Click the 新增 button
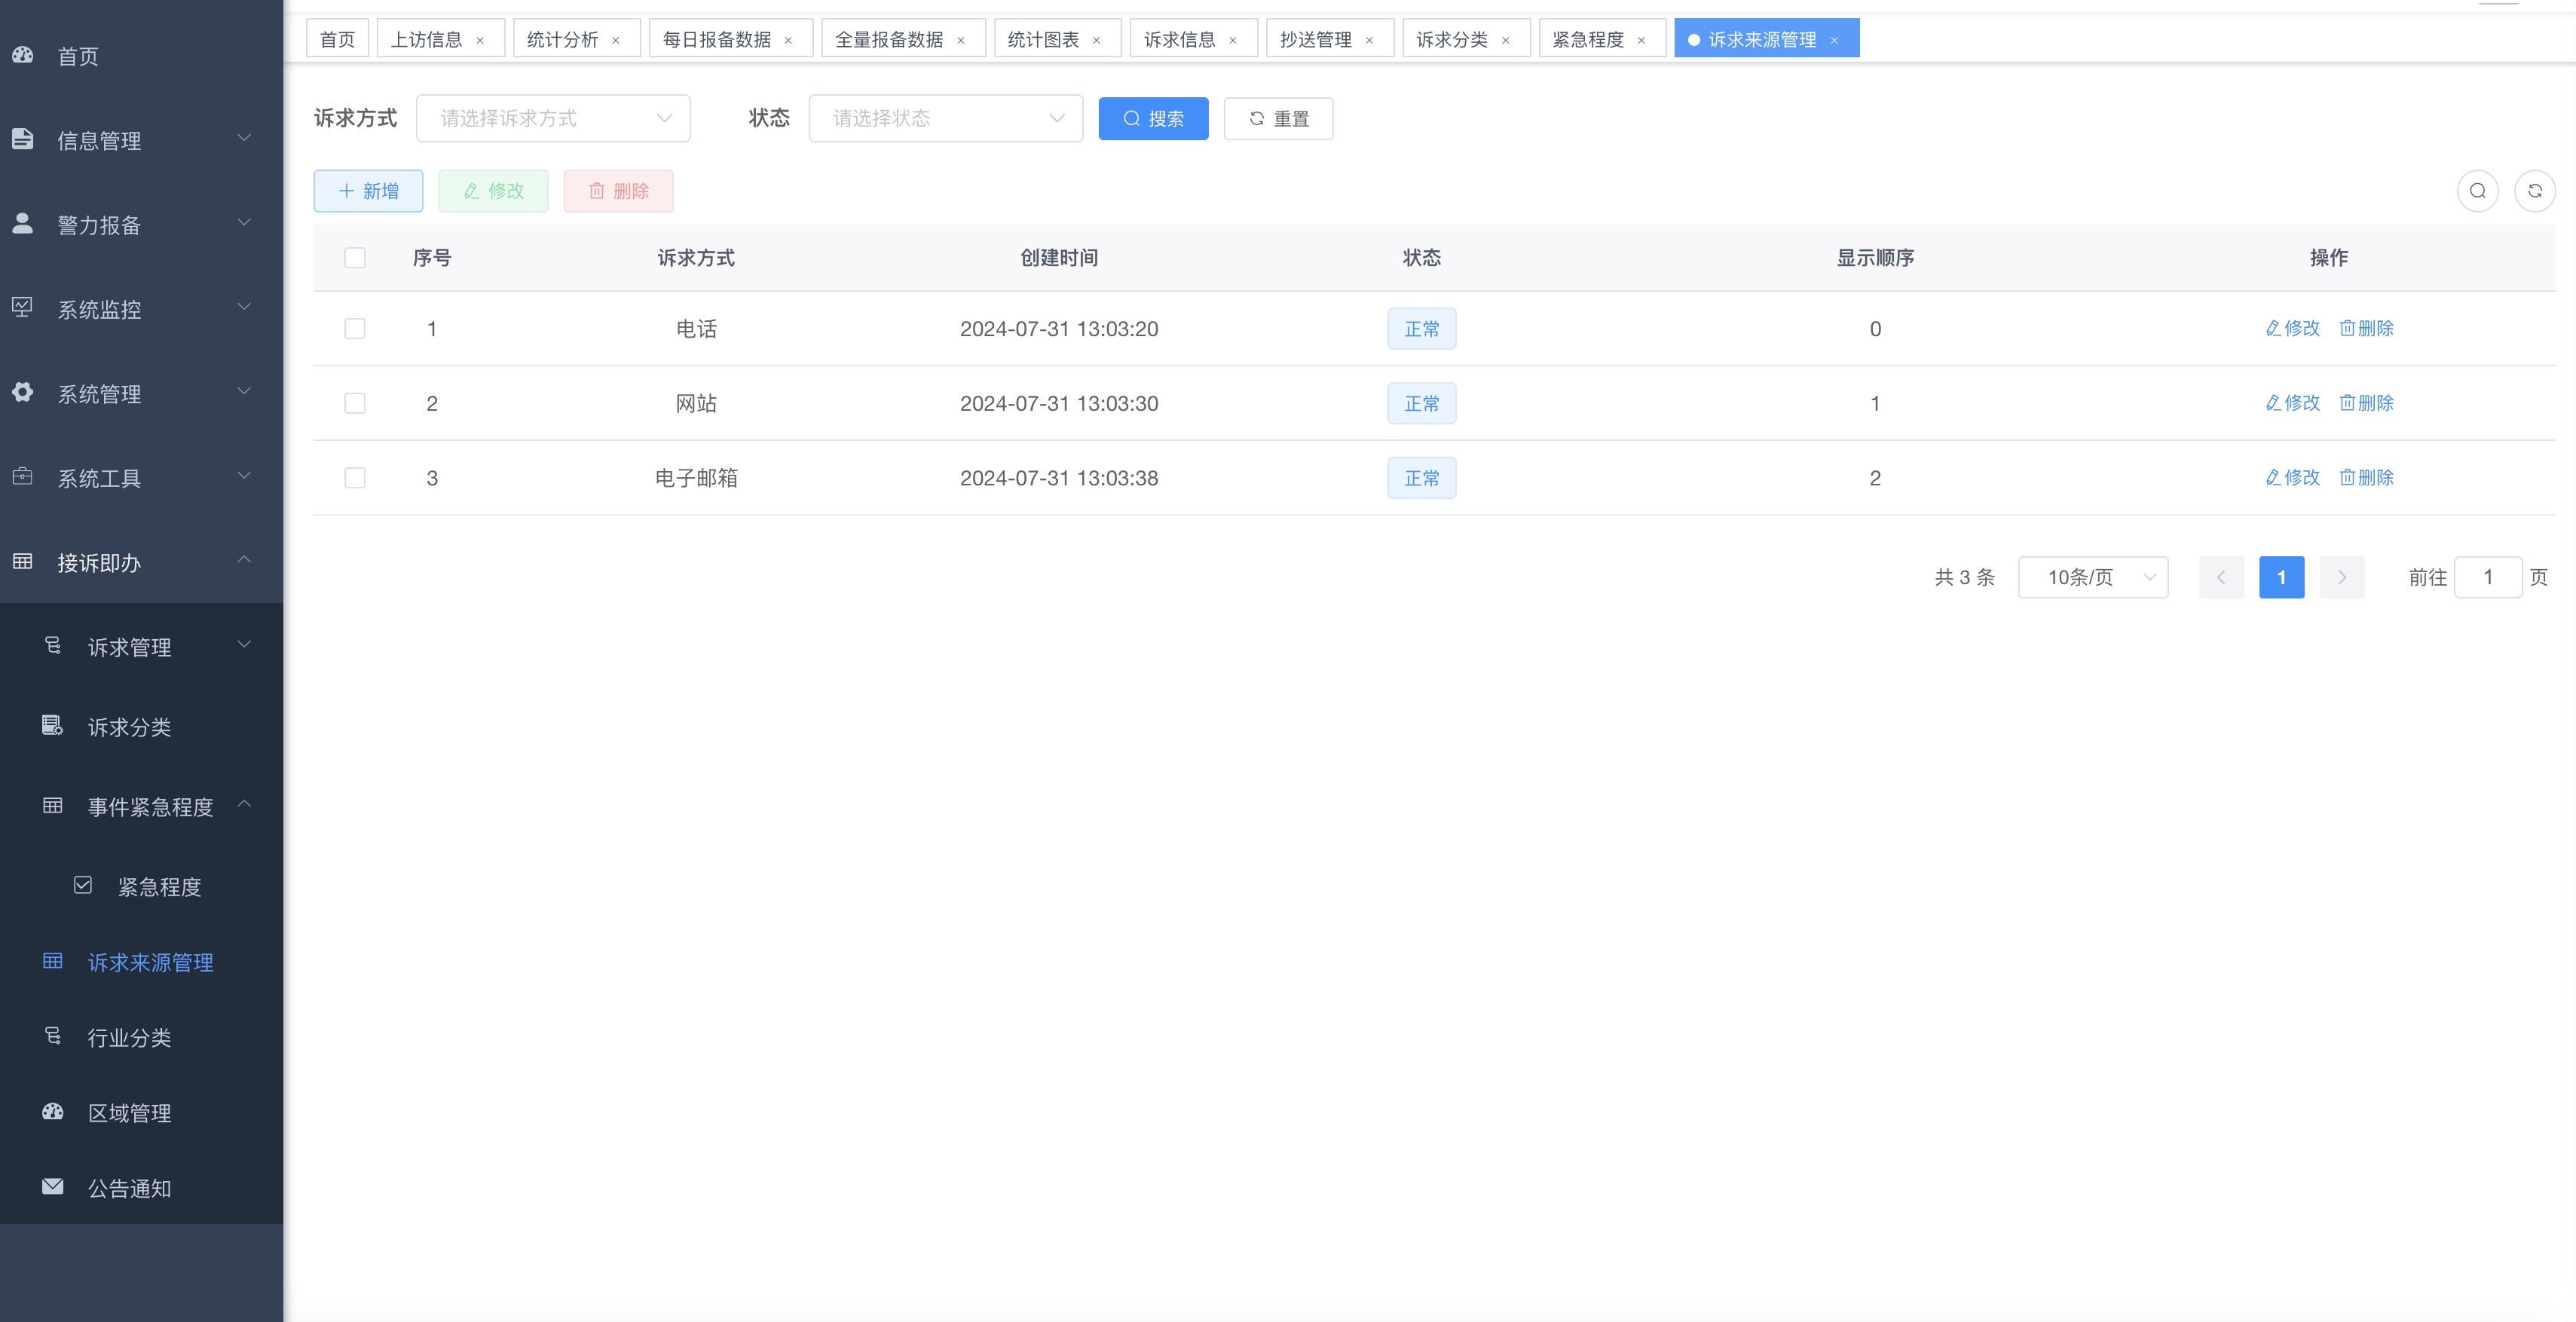 368,190
